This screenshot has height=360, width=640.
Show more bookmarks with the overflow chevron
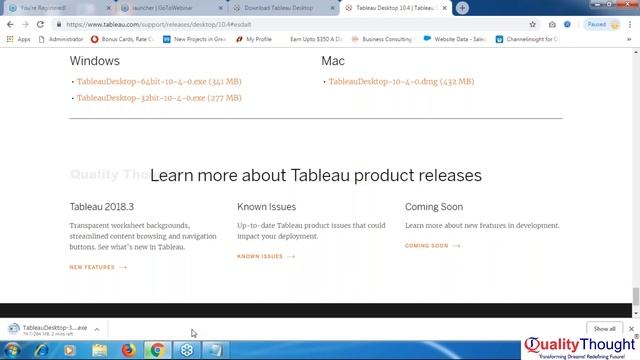629,39
